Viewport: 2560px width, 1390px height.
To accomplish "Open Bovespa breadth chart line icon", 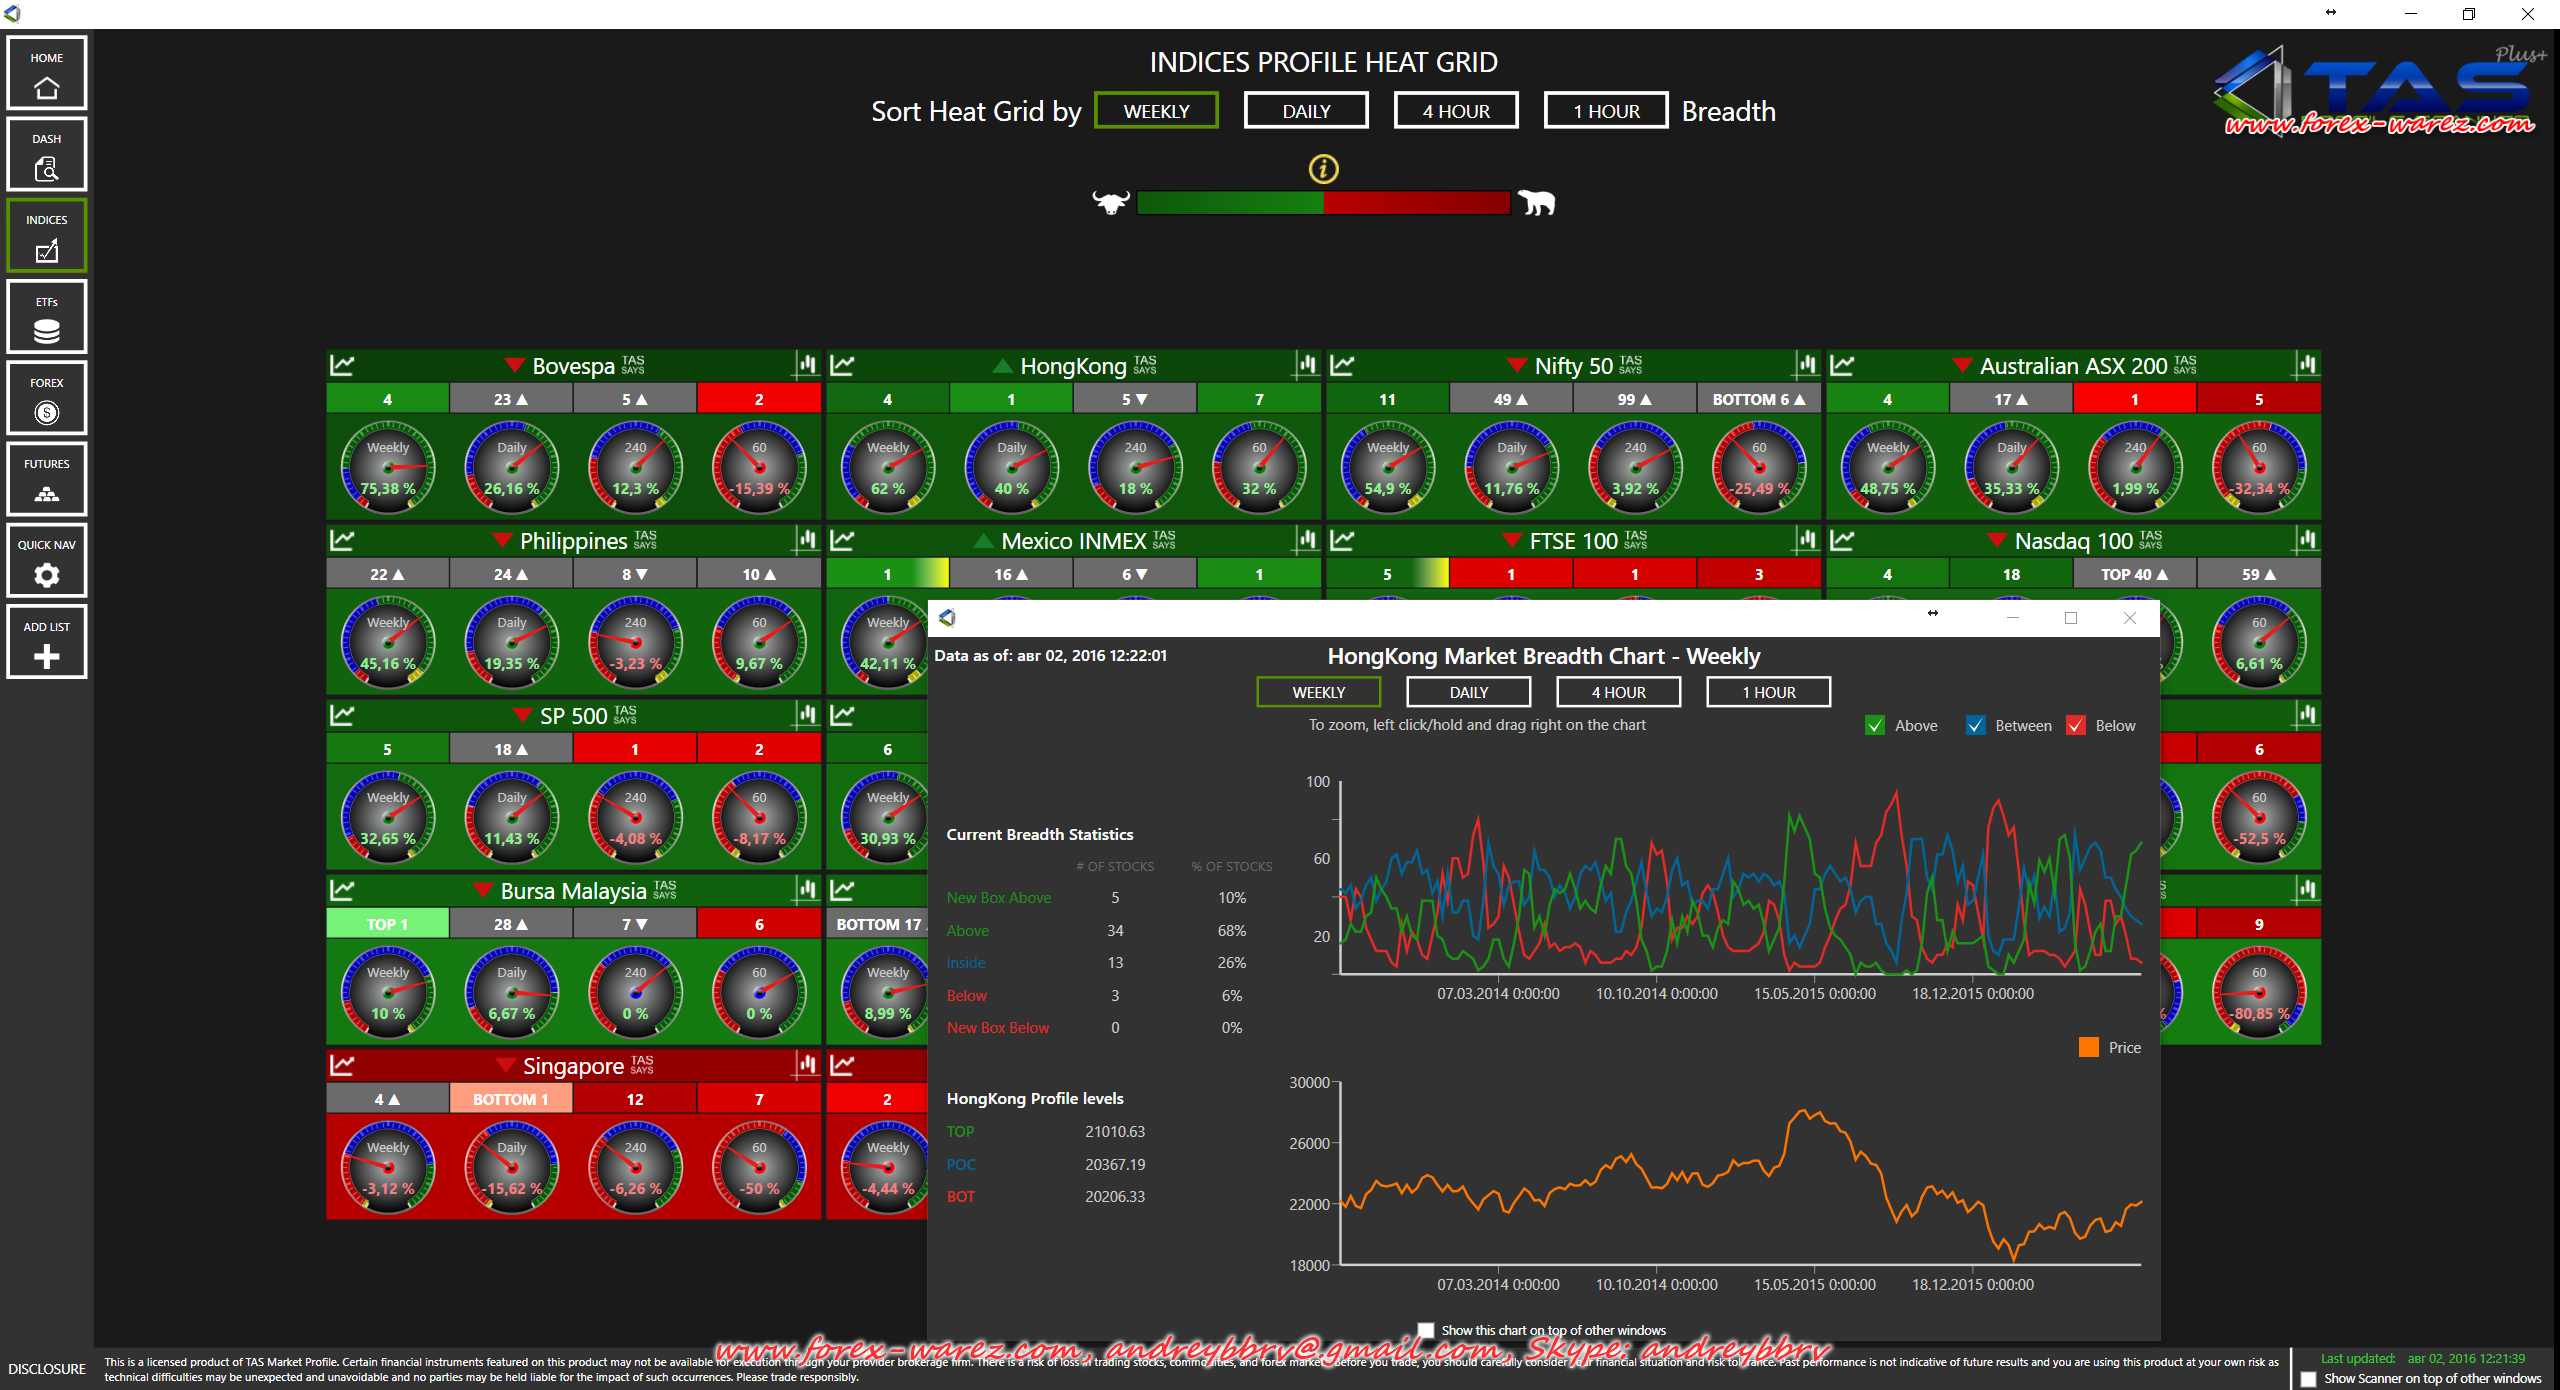I will 342,365.
